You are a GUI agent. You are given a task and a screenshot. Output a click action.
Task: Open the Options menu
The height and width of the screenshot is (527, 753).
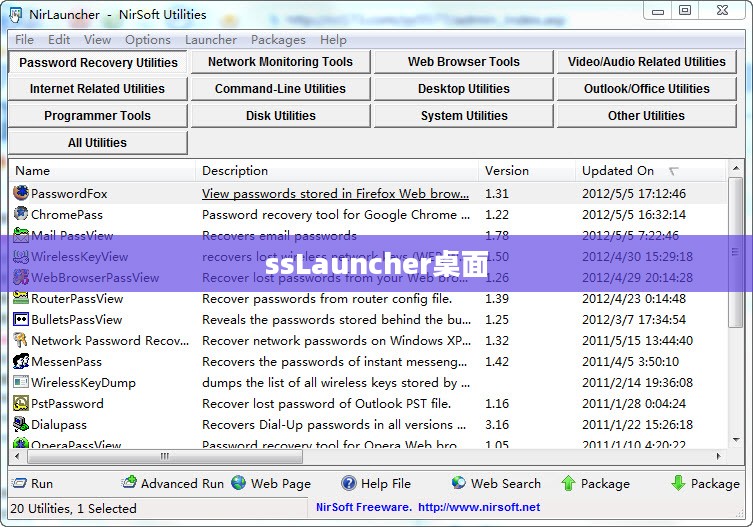(148, 39)
